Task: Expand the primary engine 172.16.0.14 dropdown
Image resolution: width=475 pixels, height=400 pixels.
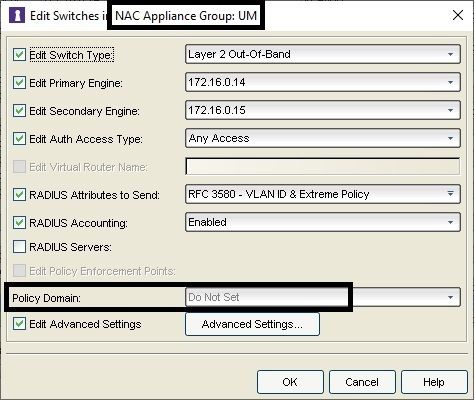Action: (x=323, y=82)
